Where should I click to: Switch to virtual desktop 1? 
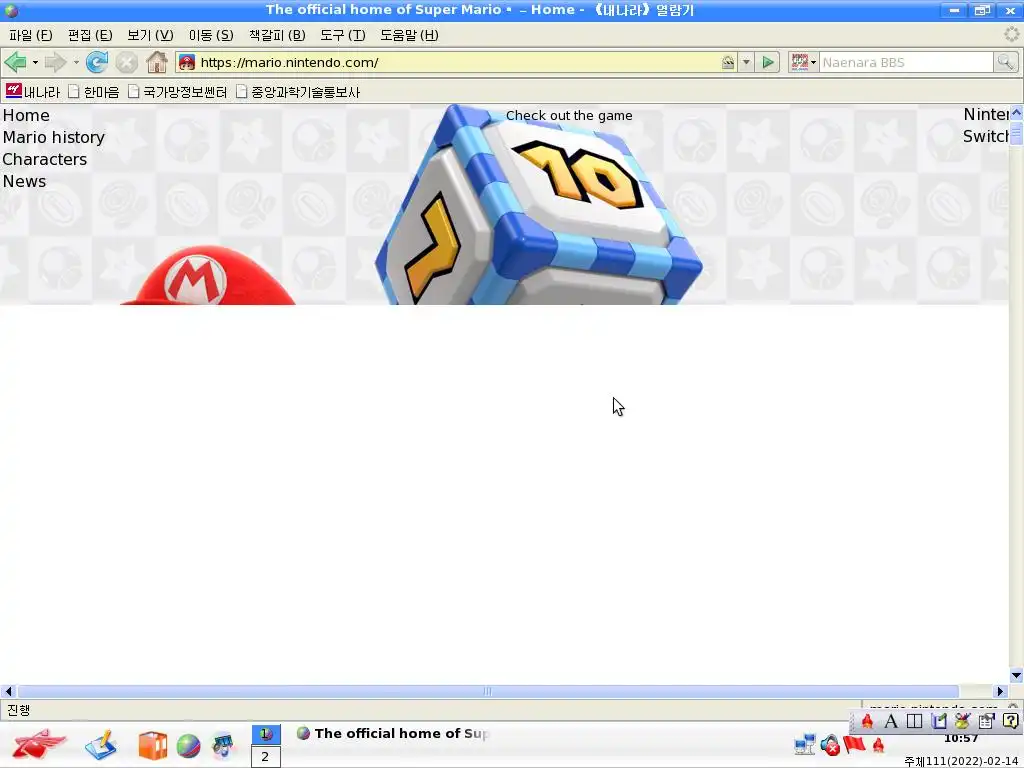coord(265,734)
